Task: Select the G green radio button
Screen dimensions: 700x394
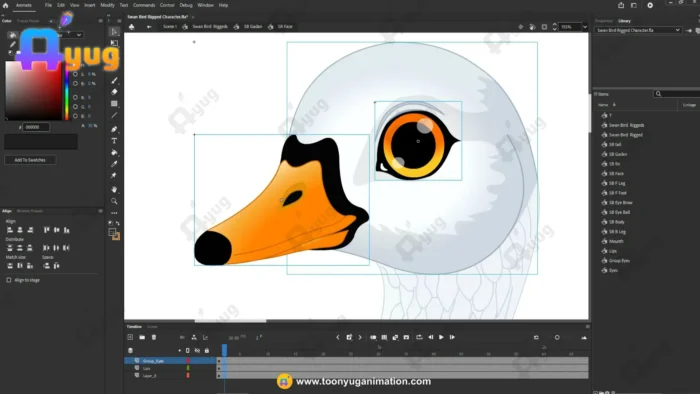Action: (x=75, y=107)
